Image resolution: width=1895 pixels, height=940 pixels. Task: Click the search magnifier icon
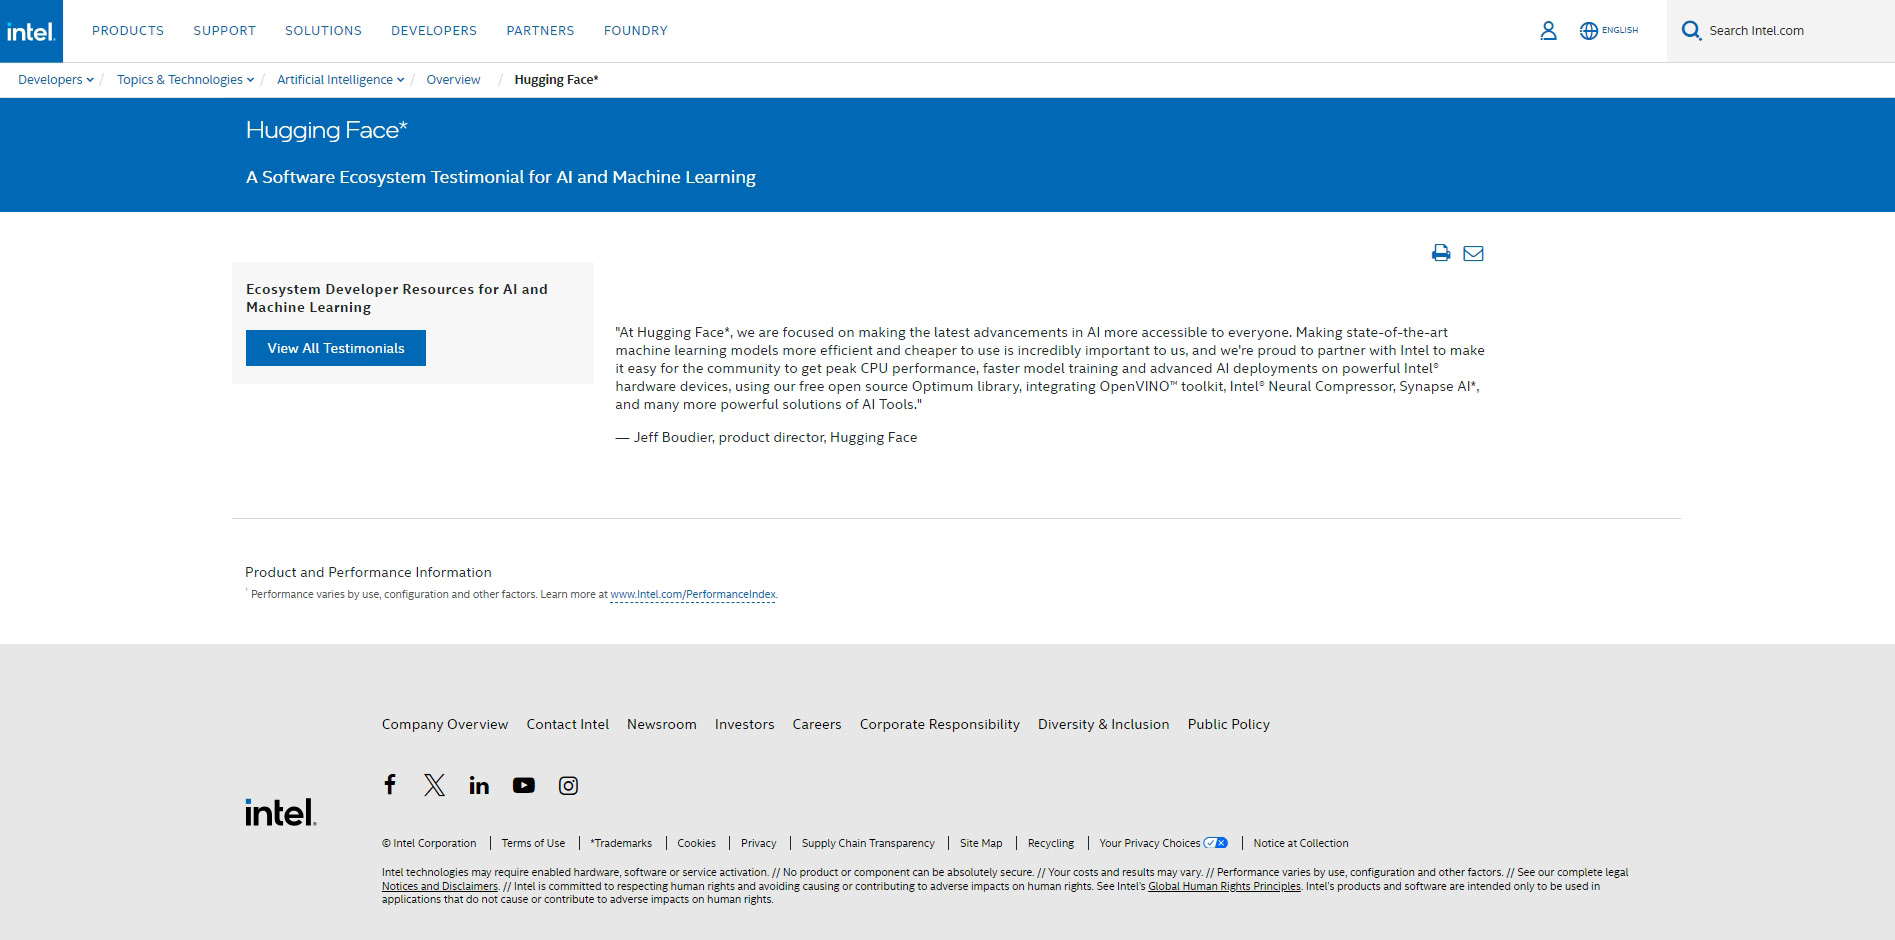coord(1691,31)
